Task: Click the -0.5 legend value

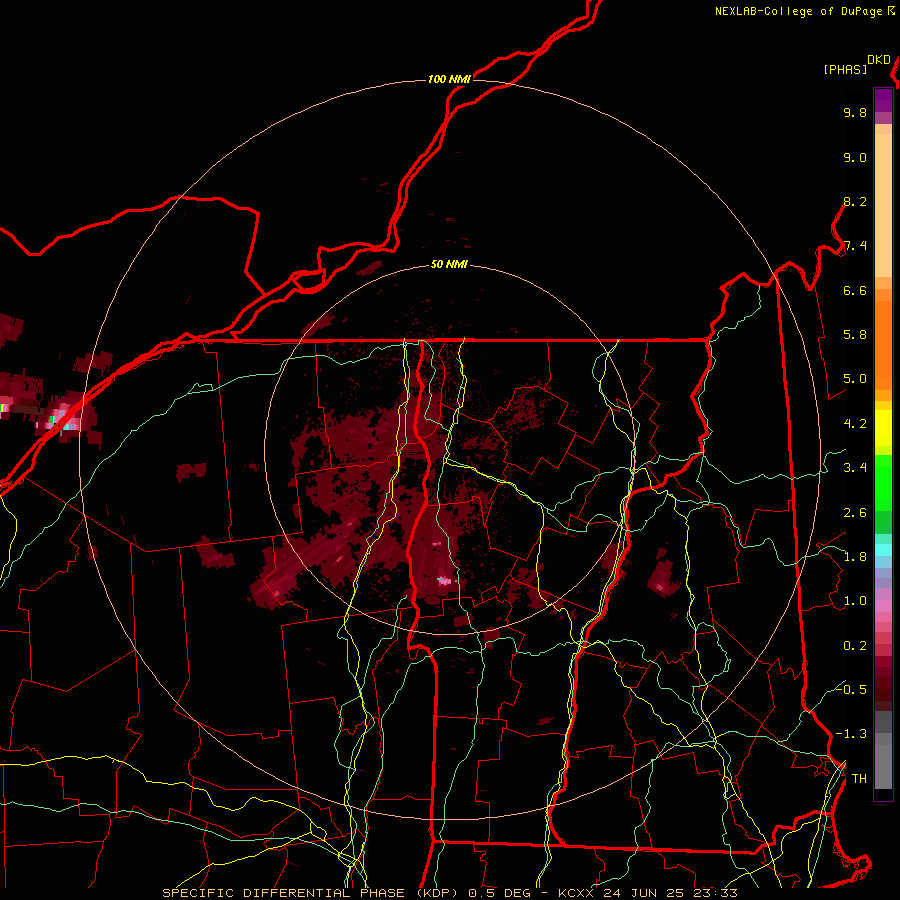Action: coord(851,689)
